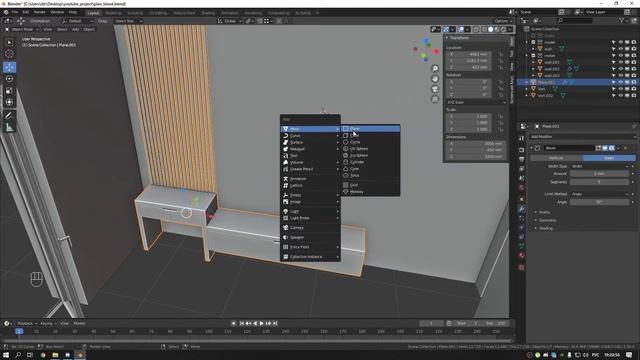This screenshot has height=360, width=640.
Task: Select the Scale tool in viewport toolbar
Action: [x=9, y=91]
